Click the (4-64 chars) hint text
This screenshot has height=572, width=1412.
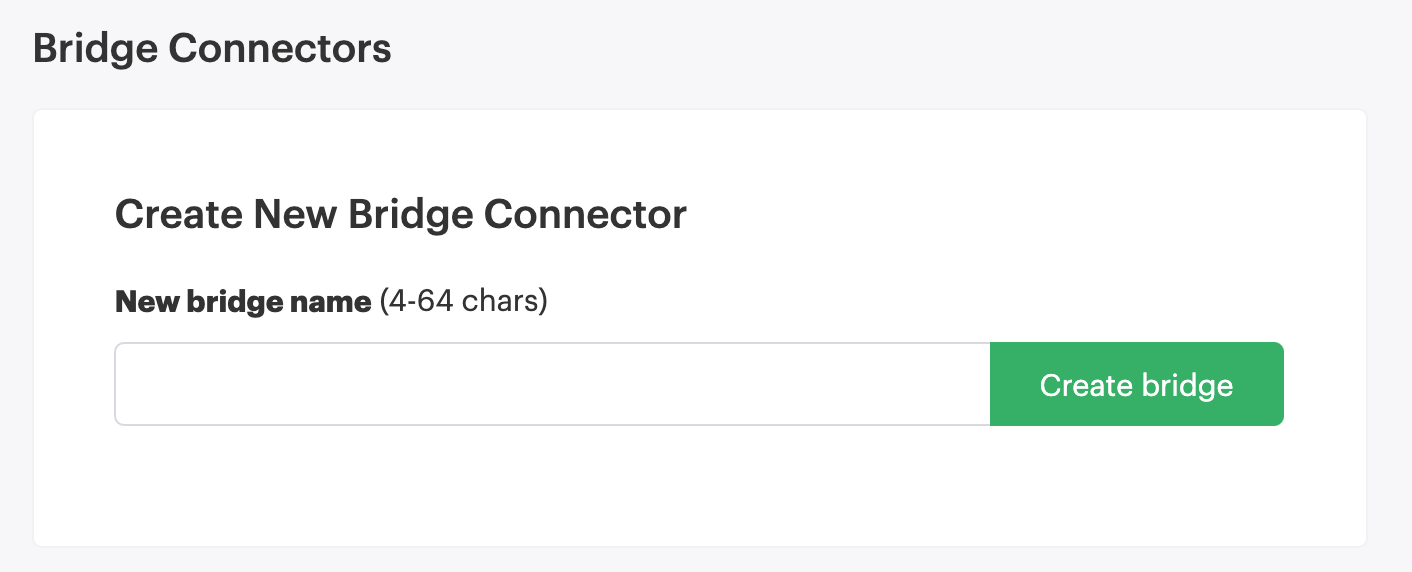pos(464,301)
